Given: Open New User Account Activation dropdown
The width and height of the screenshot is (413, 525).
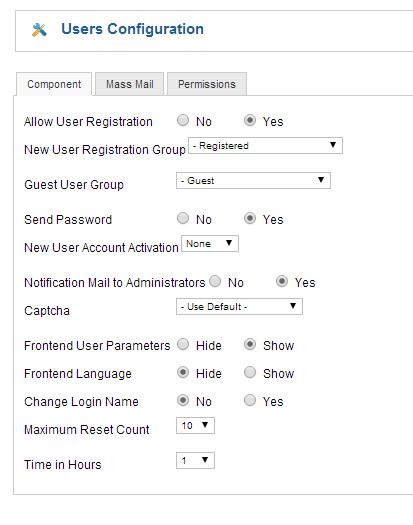Looking at the screenshot, I should 210,244.
